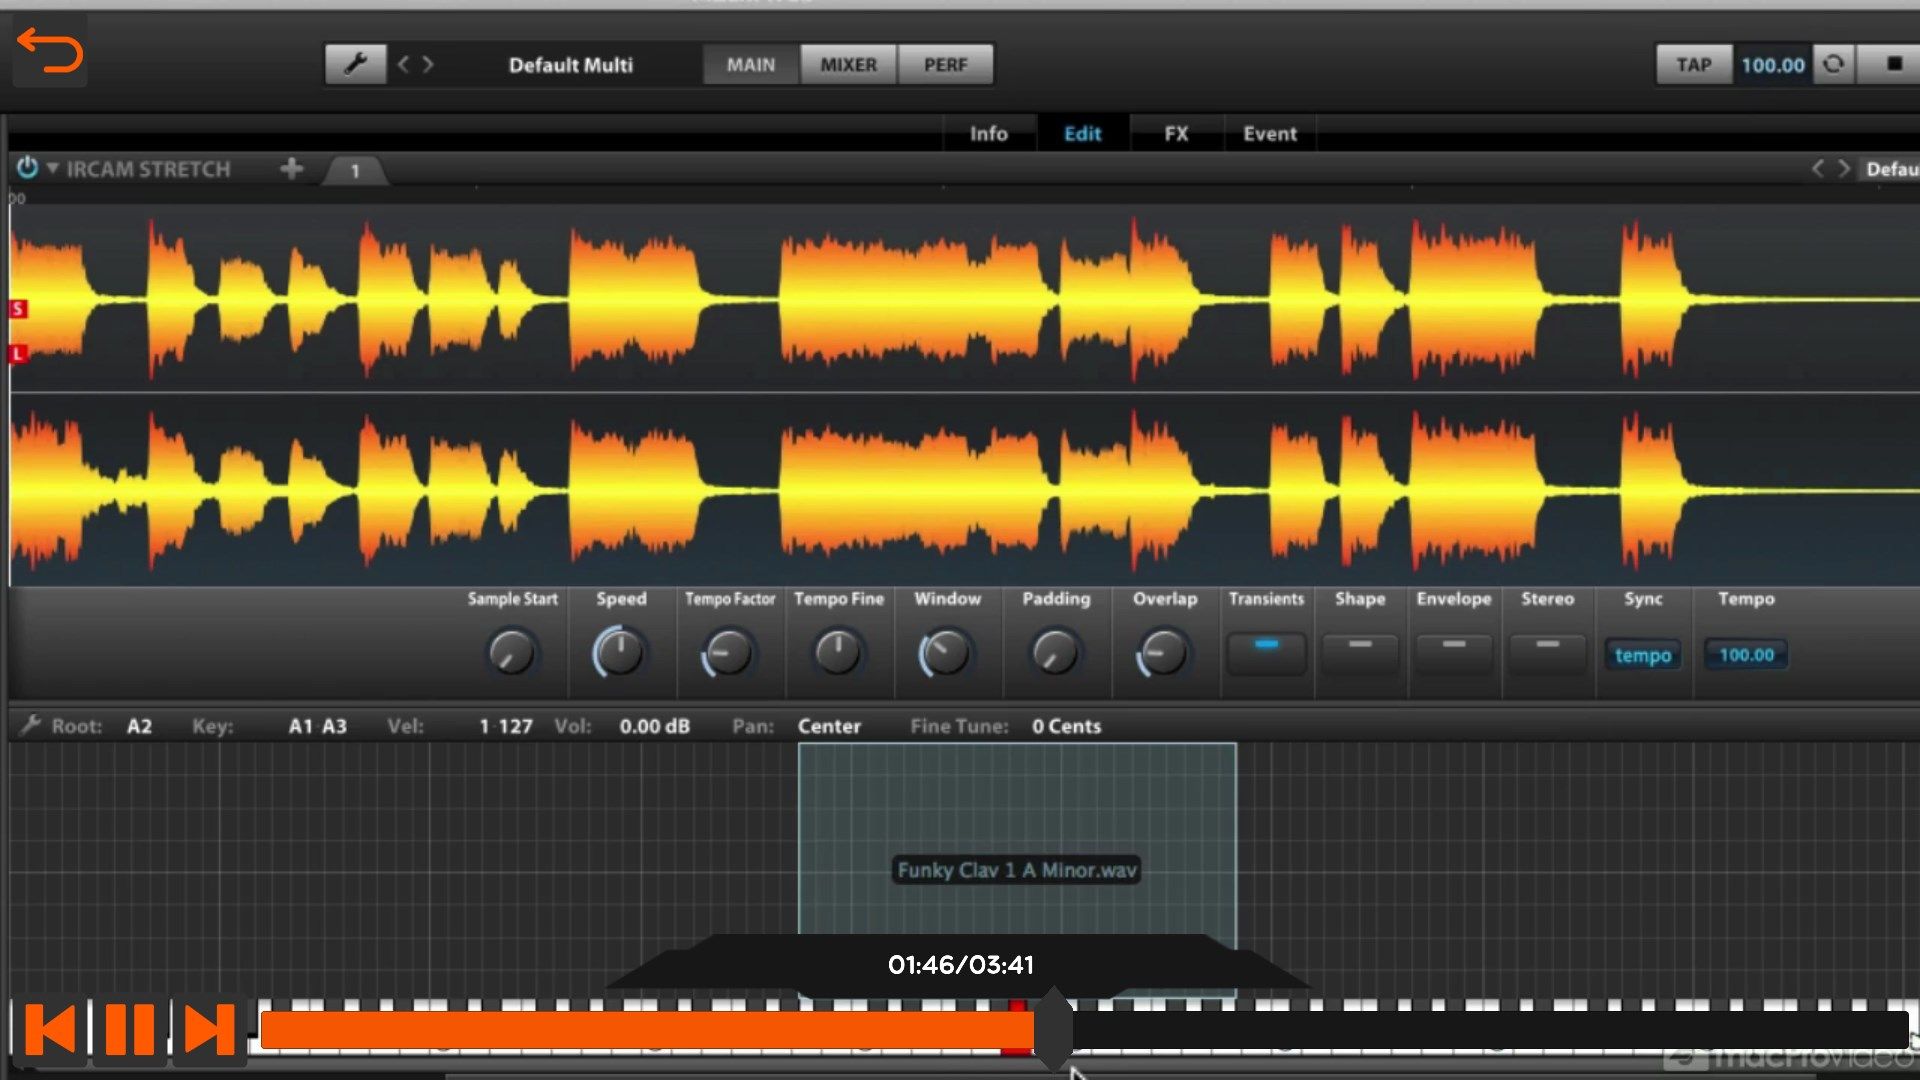Click the Pan Center value
This screenshot has height=1080, width=1920.
pos(829,726)
